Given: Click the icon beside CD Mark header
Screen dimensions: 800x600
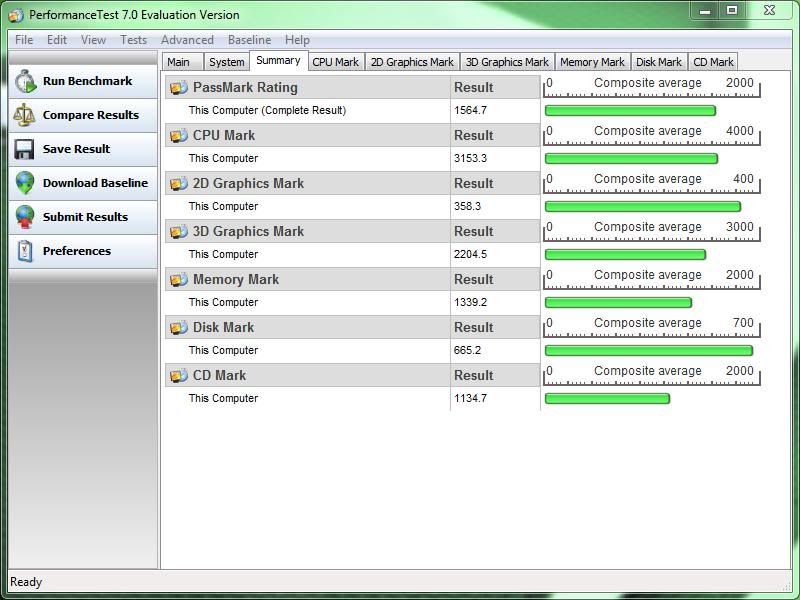Looking at the screenshot, I should [x=179, y=376].
